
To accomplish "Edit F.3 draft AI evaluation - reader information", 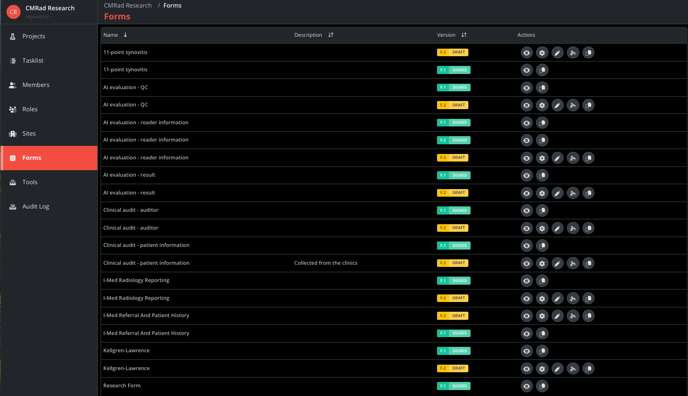I will tap(557, 158).
